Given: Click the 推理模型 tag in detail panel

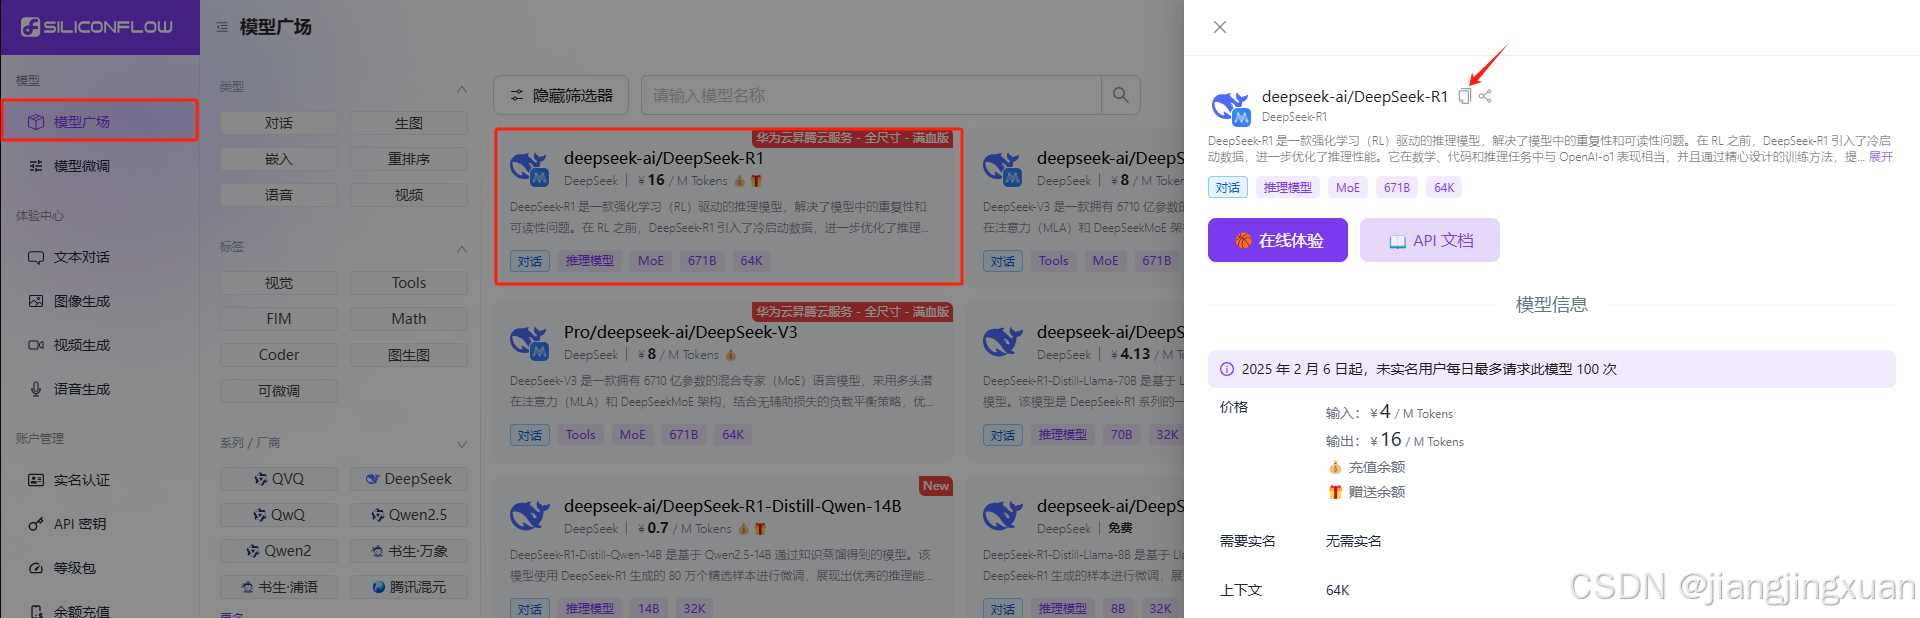Looking at the screenshot, I should click(x=1288, y=187).
